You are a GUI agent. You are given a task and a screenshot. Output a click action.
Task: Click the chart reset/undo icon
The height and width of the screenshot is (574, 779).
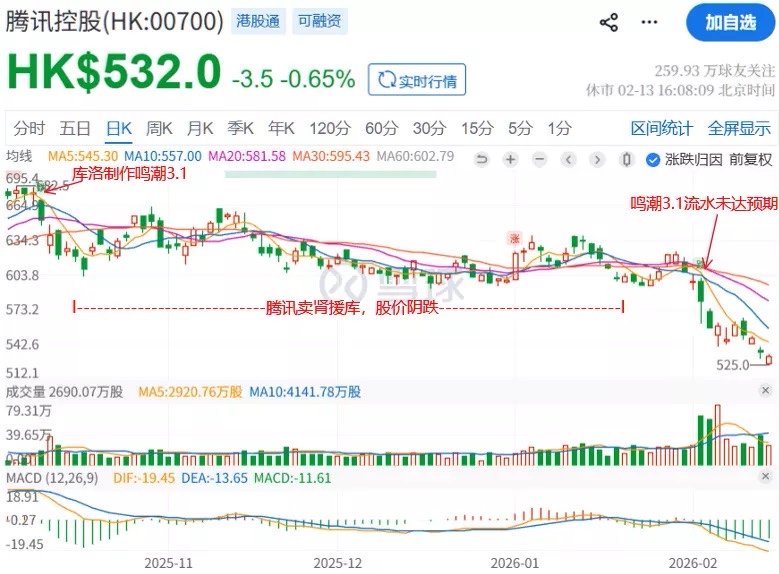pos(481,158)
